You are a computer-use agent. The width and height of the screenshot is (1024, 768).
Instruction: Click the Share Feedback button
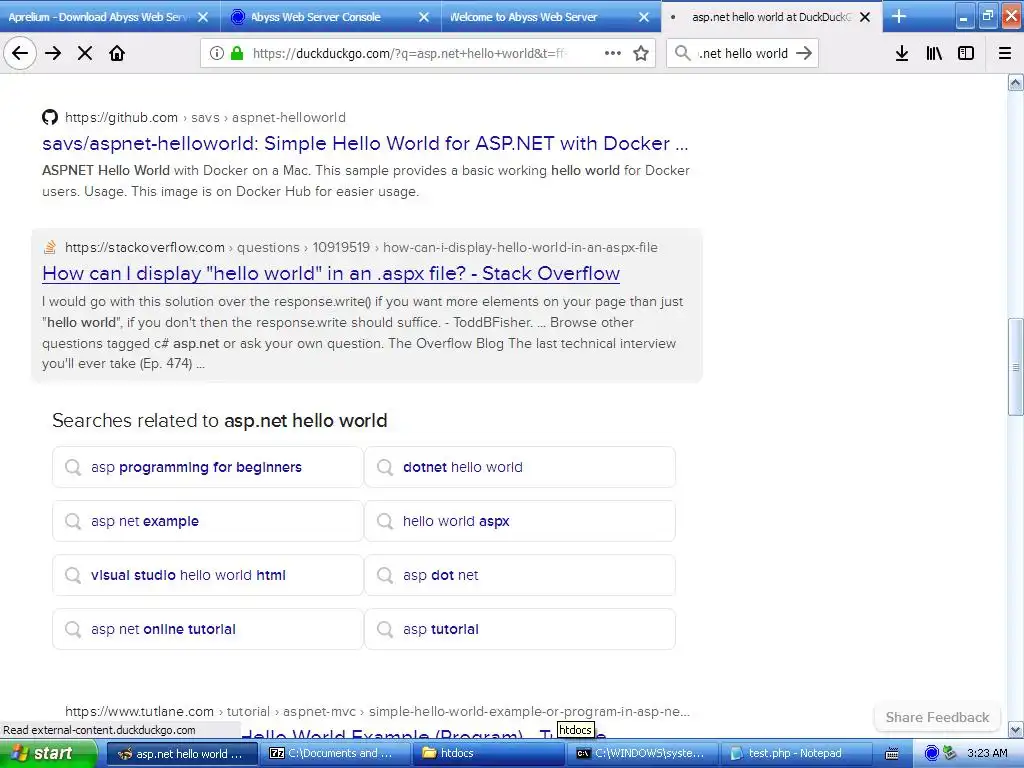click(x=937, y=717)
